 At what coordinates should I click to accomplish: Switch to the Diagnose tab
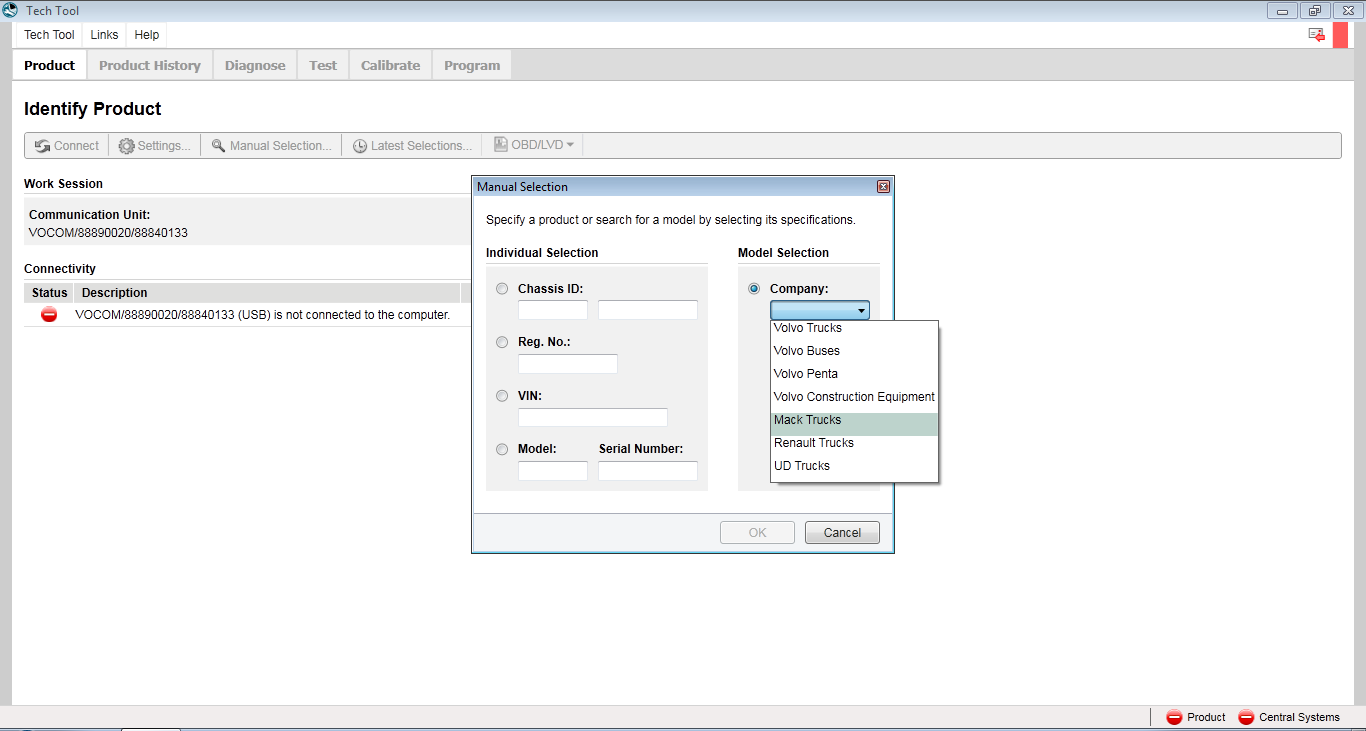click(255, 66)
